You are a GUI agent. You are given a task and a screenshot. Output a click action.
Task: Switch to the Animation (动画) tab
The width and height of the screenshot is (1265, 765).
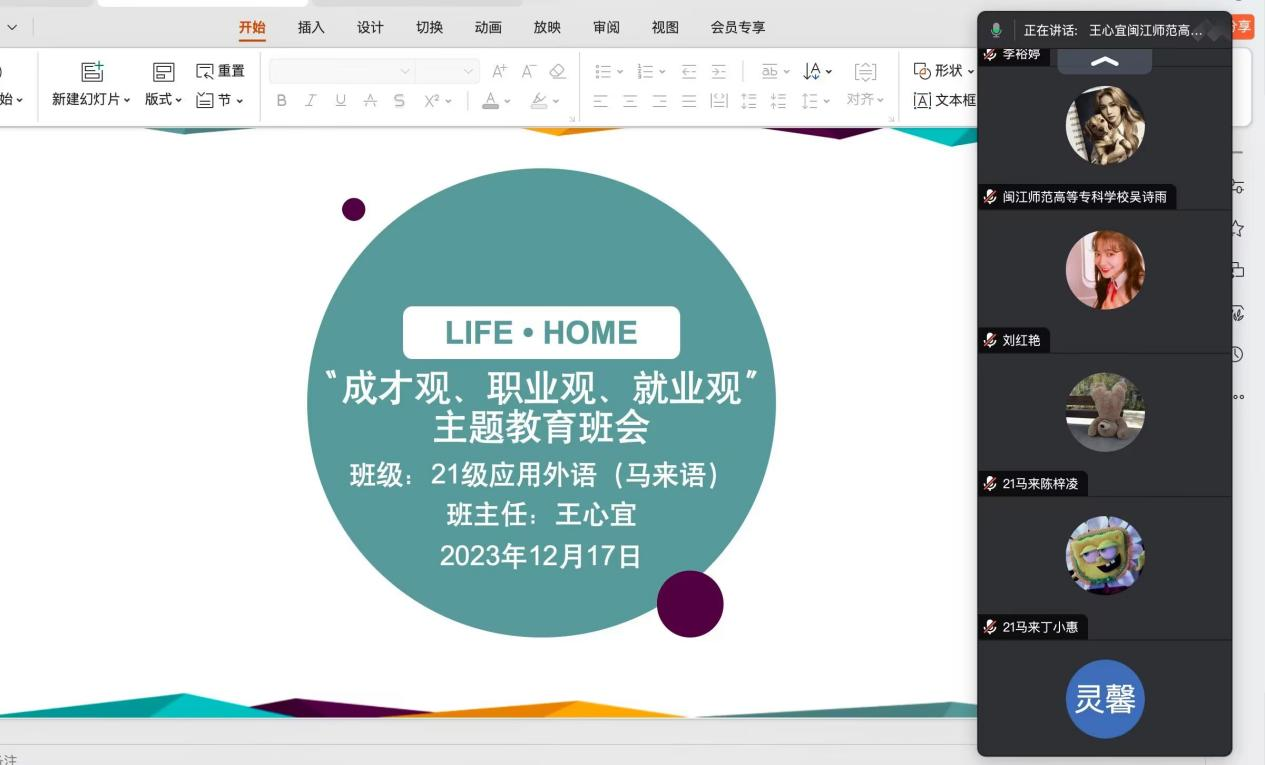tap(488, 27)
